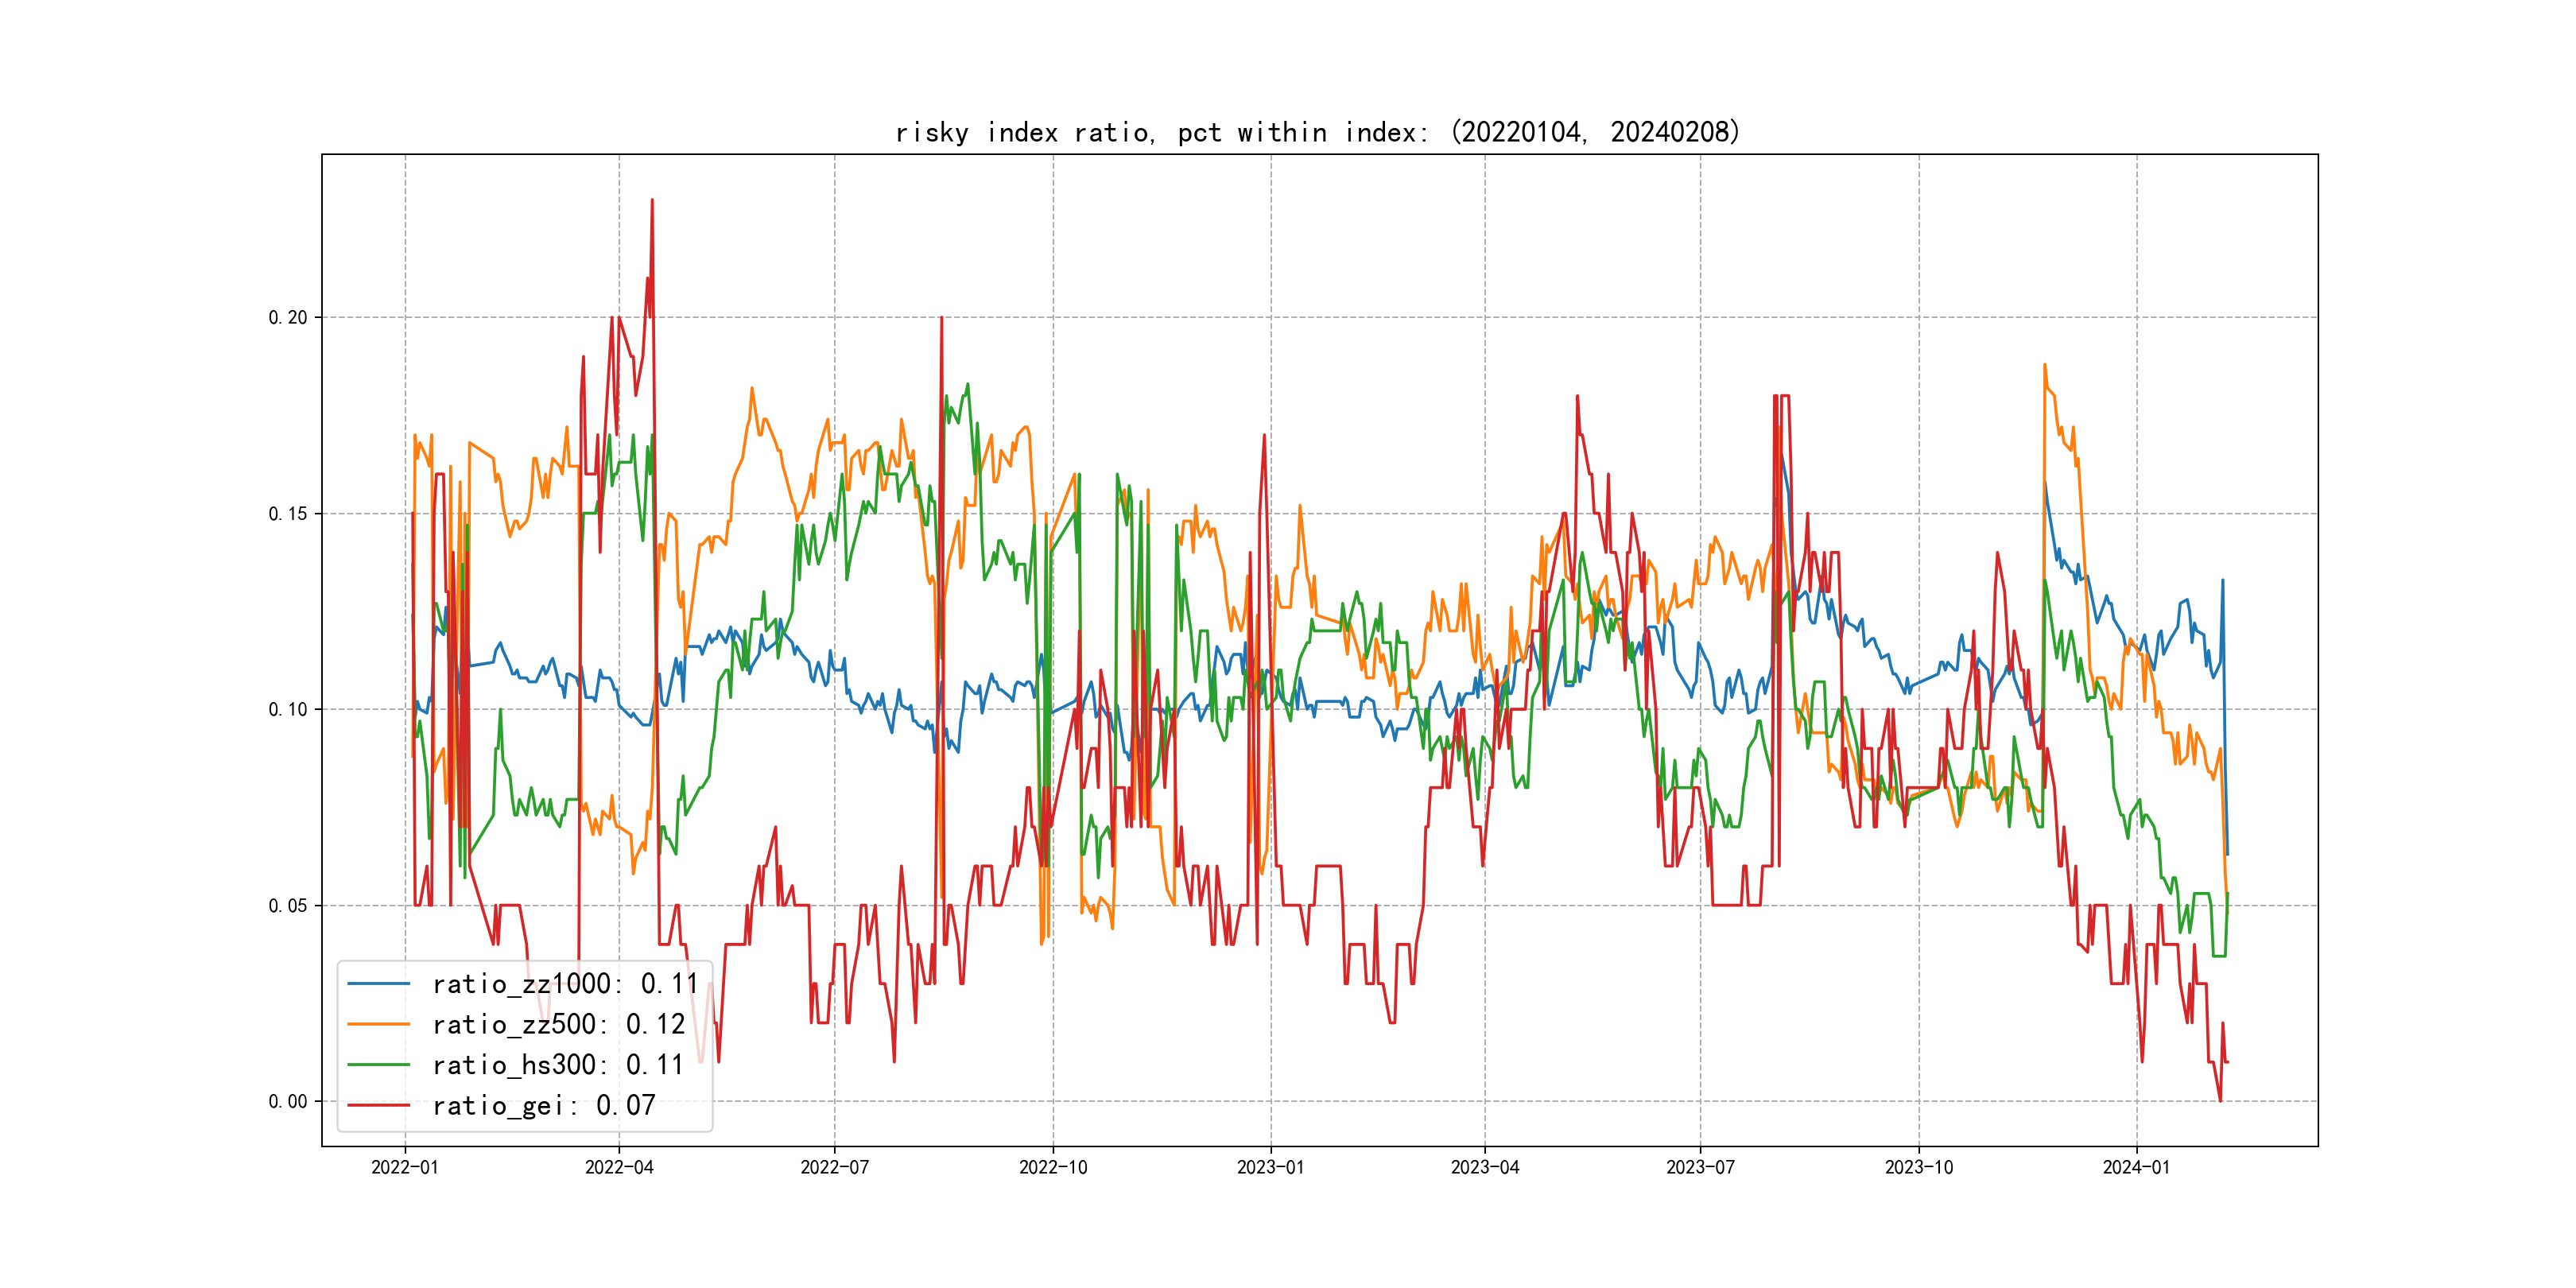Click the orange ratio_zz500 legend line
Viewport: 2576px width, 1288px height.
[x=378, y=1024]
